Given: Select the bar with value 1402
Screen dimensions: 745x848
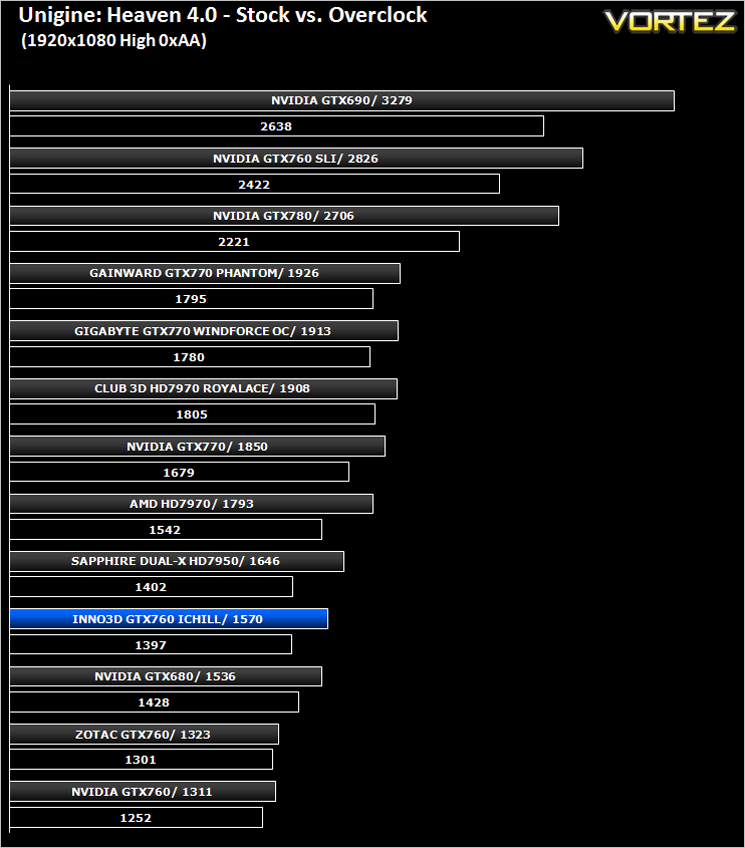Looking at the screenshot, I should [151, 587].
